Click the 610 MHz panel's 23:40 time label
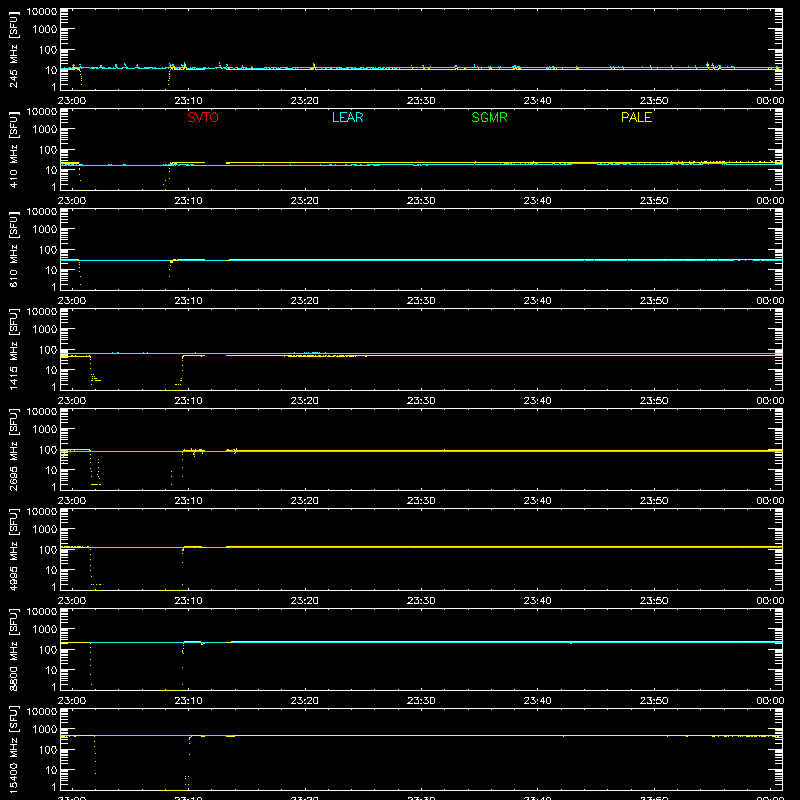 (537, 301)
